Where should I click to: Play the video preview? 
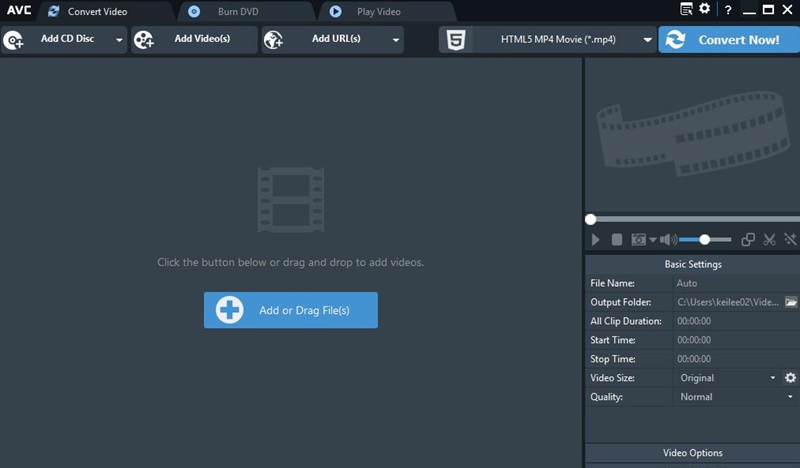[595, 239]
